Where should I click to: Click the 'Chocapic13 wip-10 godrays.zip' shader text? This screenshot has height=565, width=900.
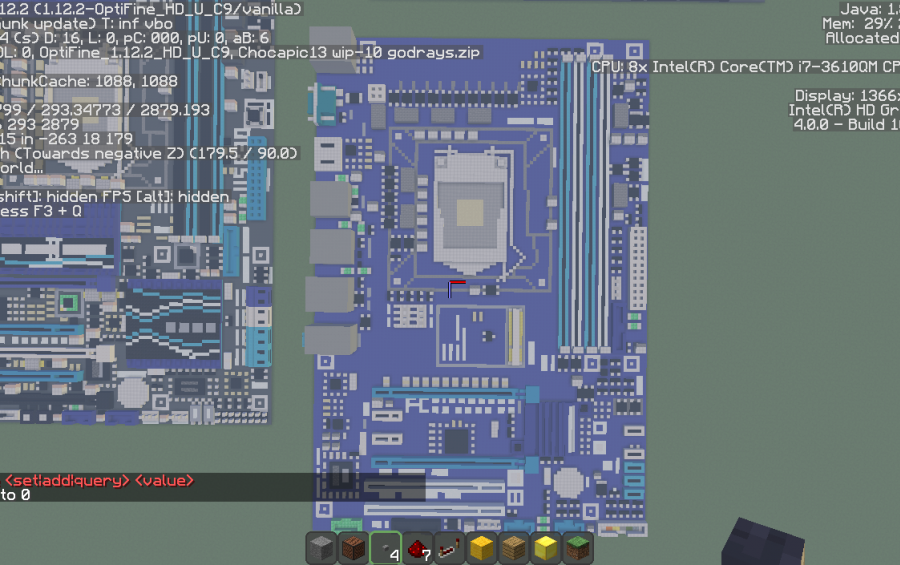(x=359, y=53)
